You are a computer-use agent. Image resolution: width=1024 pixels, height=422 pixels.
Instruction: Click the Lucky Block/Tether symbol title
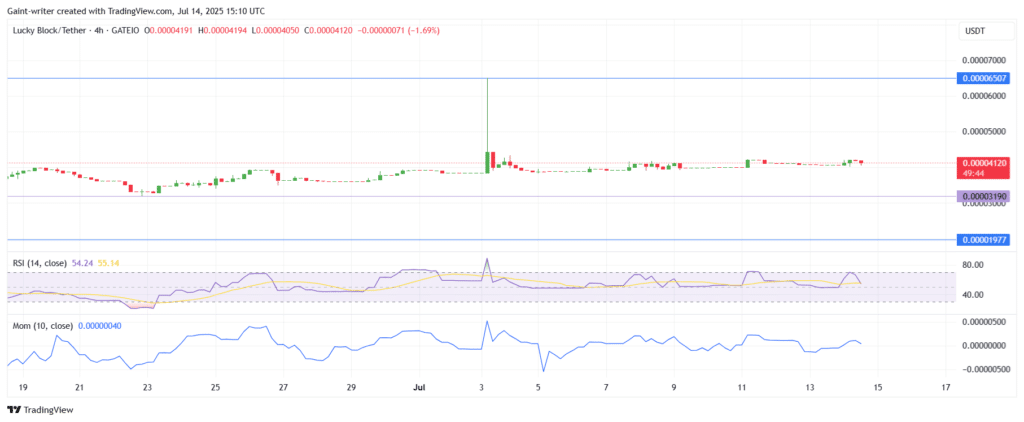tap(48, 30)
